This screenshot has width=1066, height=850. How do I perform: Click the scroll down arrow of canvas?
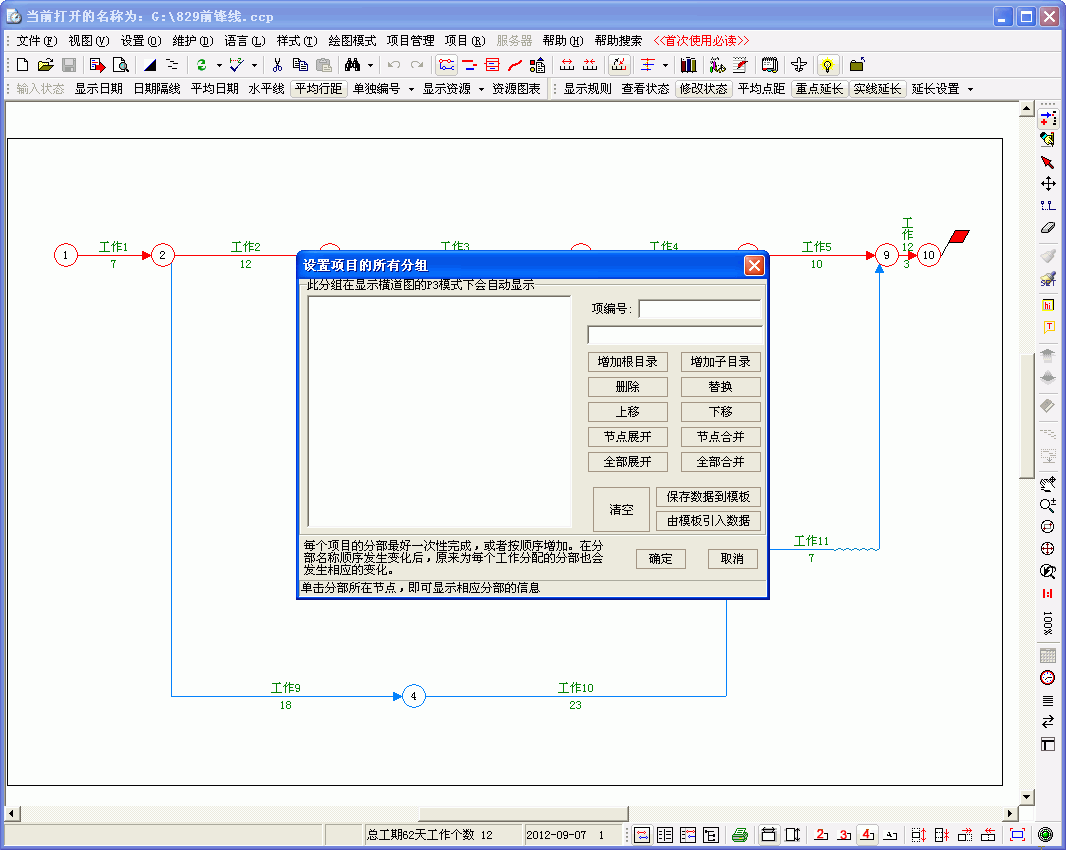click(x=1027, y=796)
